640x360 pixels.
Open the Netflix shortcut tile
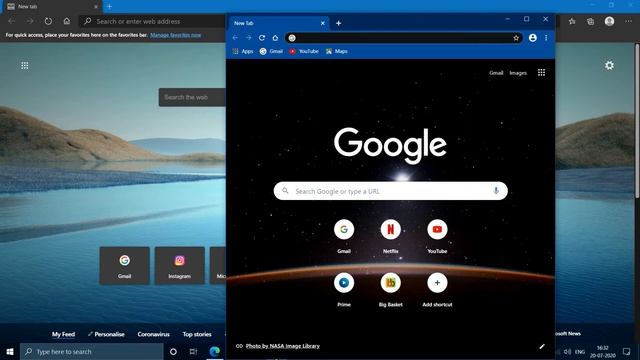[391, 236]
